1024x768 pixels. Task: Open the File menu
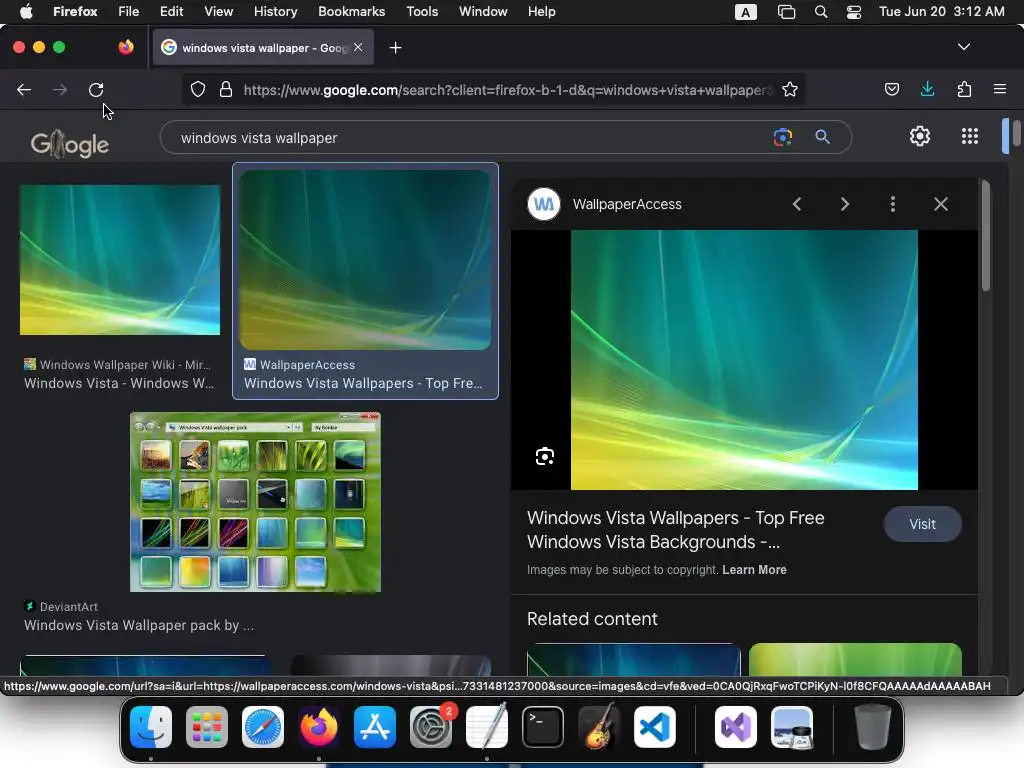(x=128, y=12)
